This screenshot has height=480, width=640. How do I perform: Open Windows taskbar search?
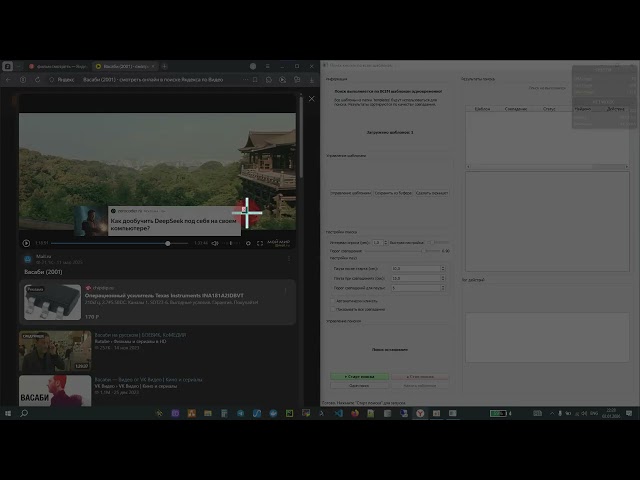pyautogui.click(x=24, y=413)
